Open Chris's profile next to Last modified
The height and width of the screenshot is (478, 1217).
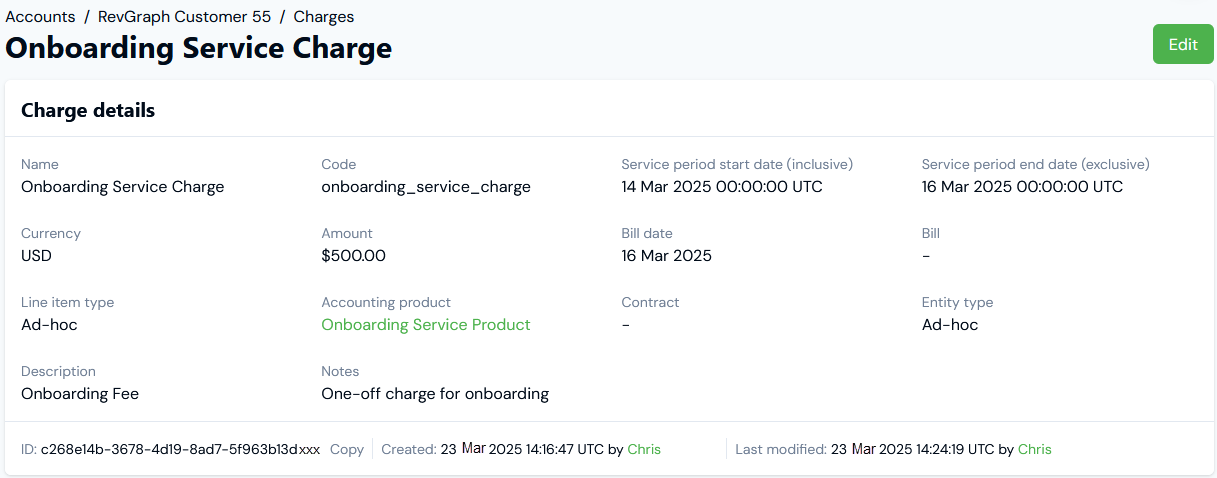[x=1034, y=450]
